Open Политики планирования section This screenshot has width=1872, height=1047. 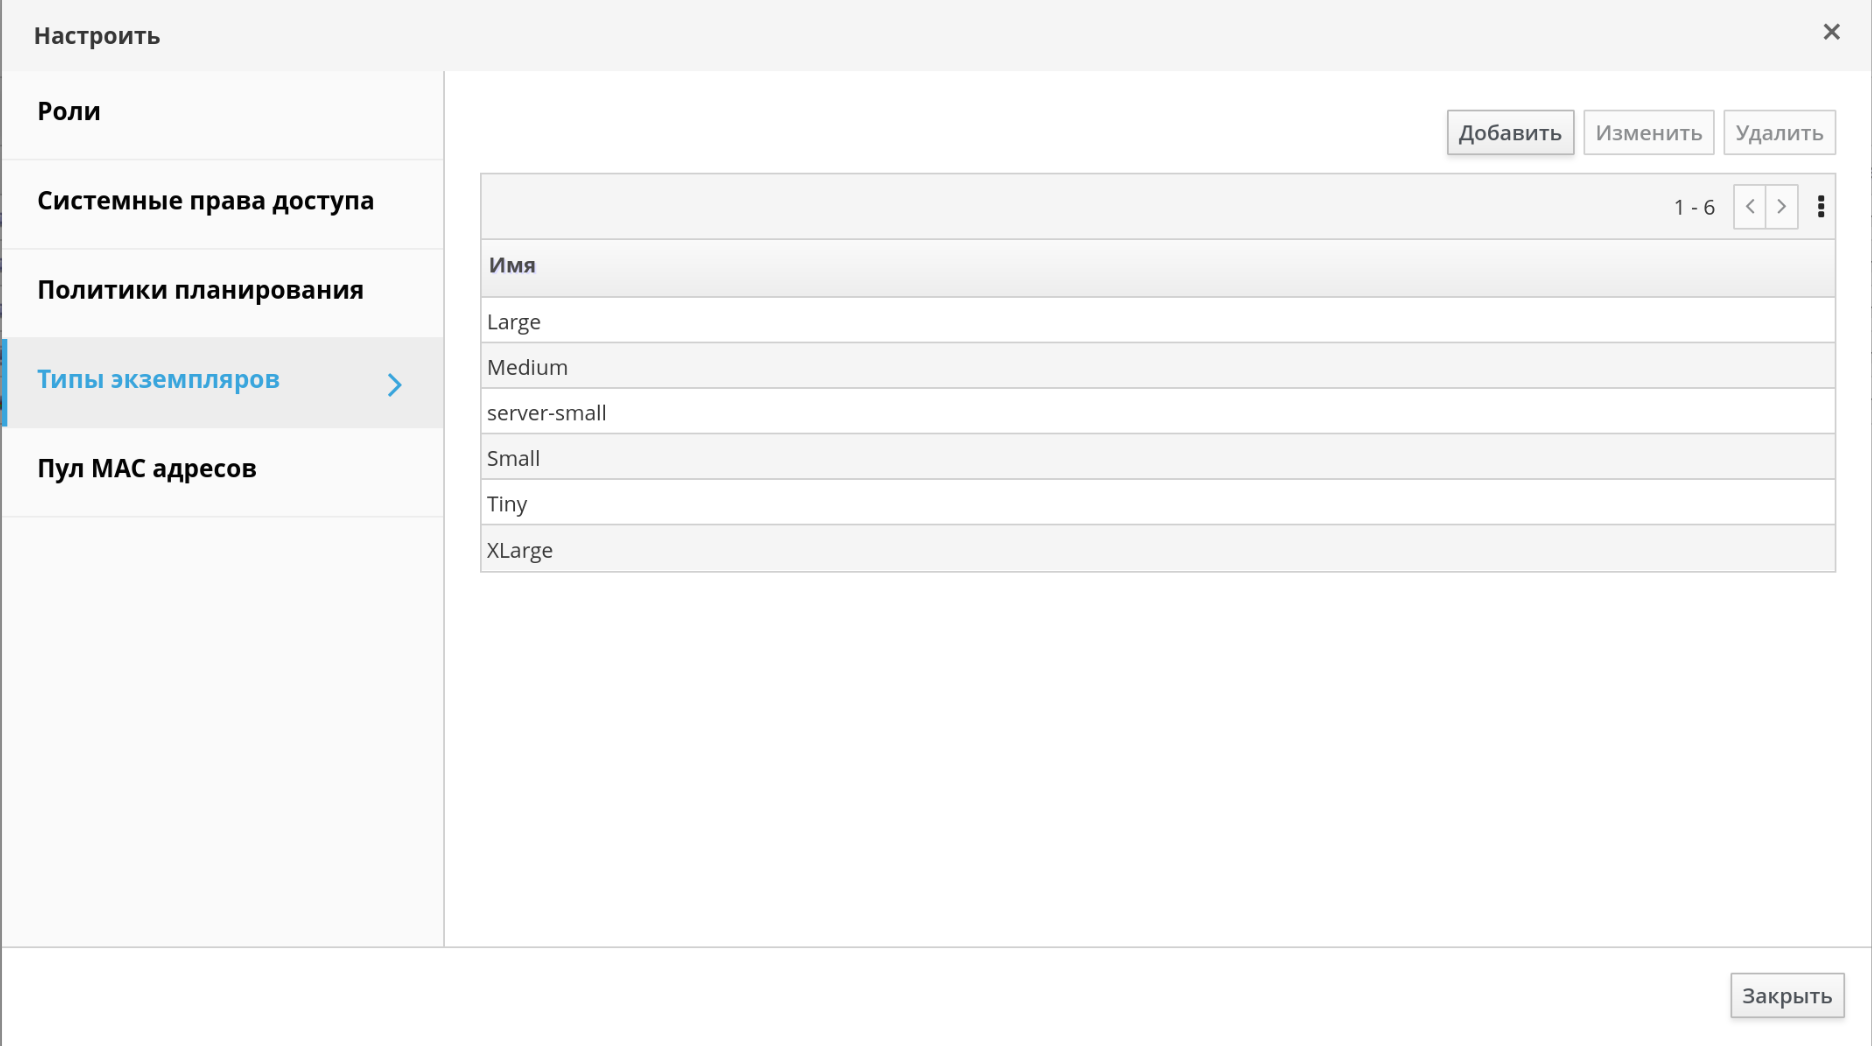[200, 290]
